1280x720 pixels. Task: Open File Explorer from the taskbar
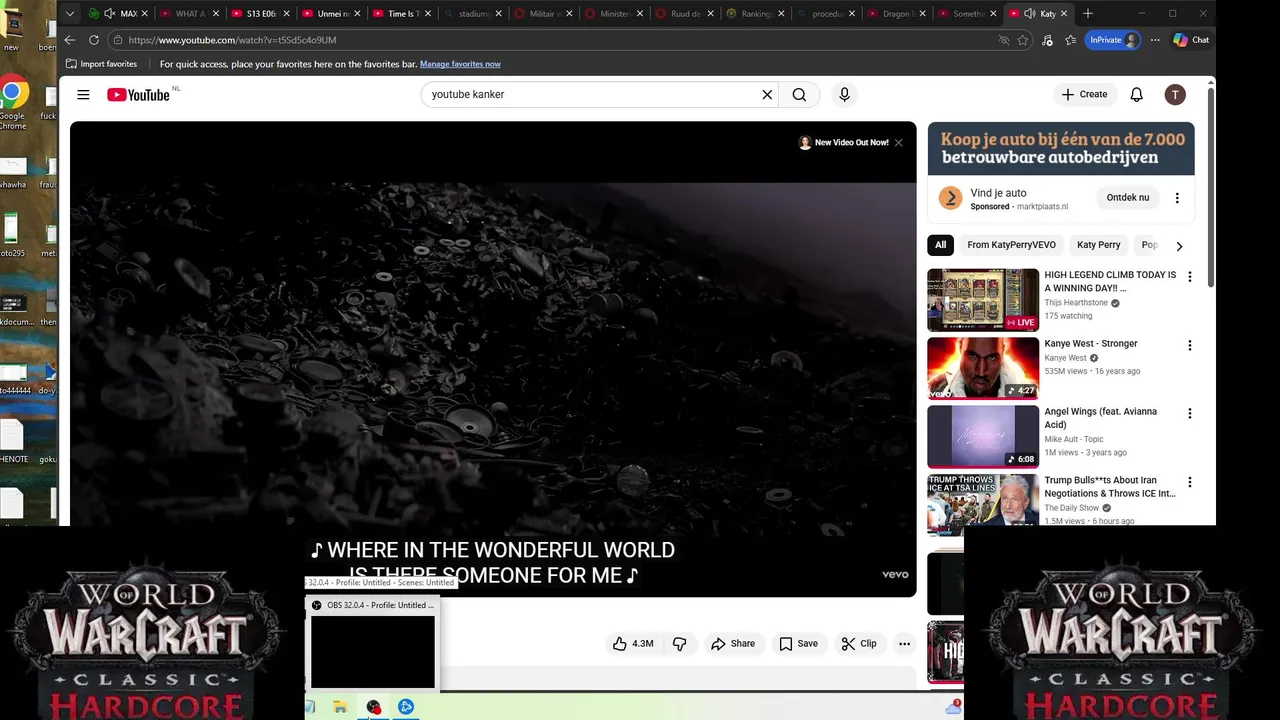click(x=340, y=707)
